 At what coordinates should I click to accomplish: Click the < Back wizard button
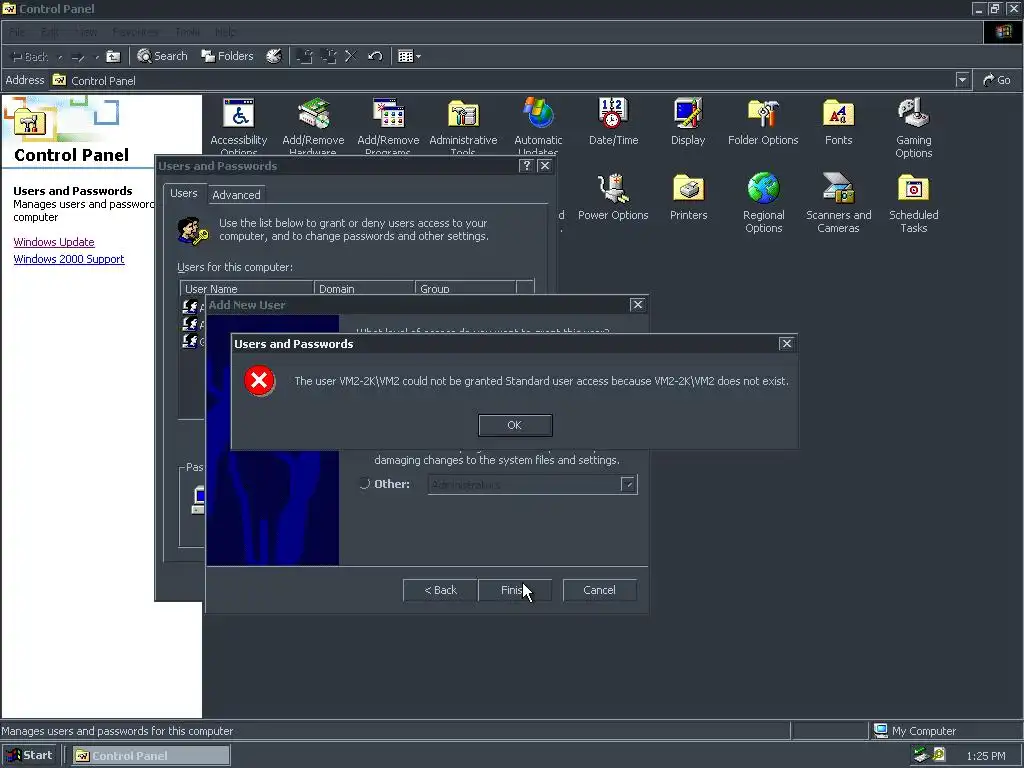click(441, 590)
